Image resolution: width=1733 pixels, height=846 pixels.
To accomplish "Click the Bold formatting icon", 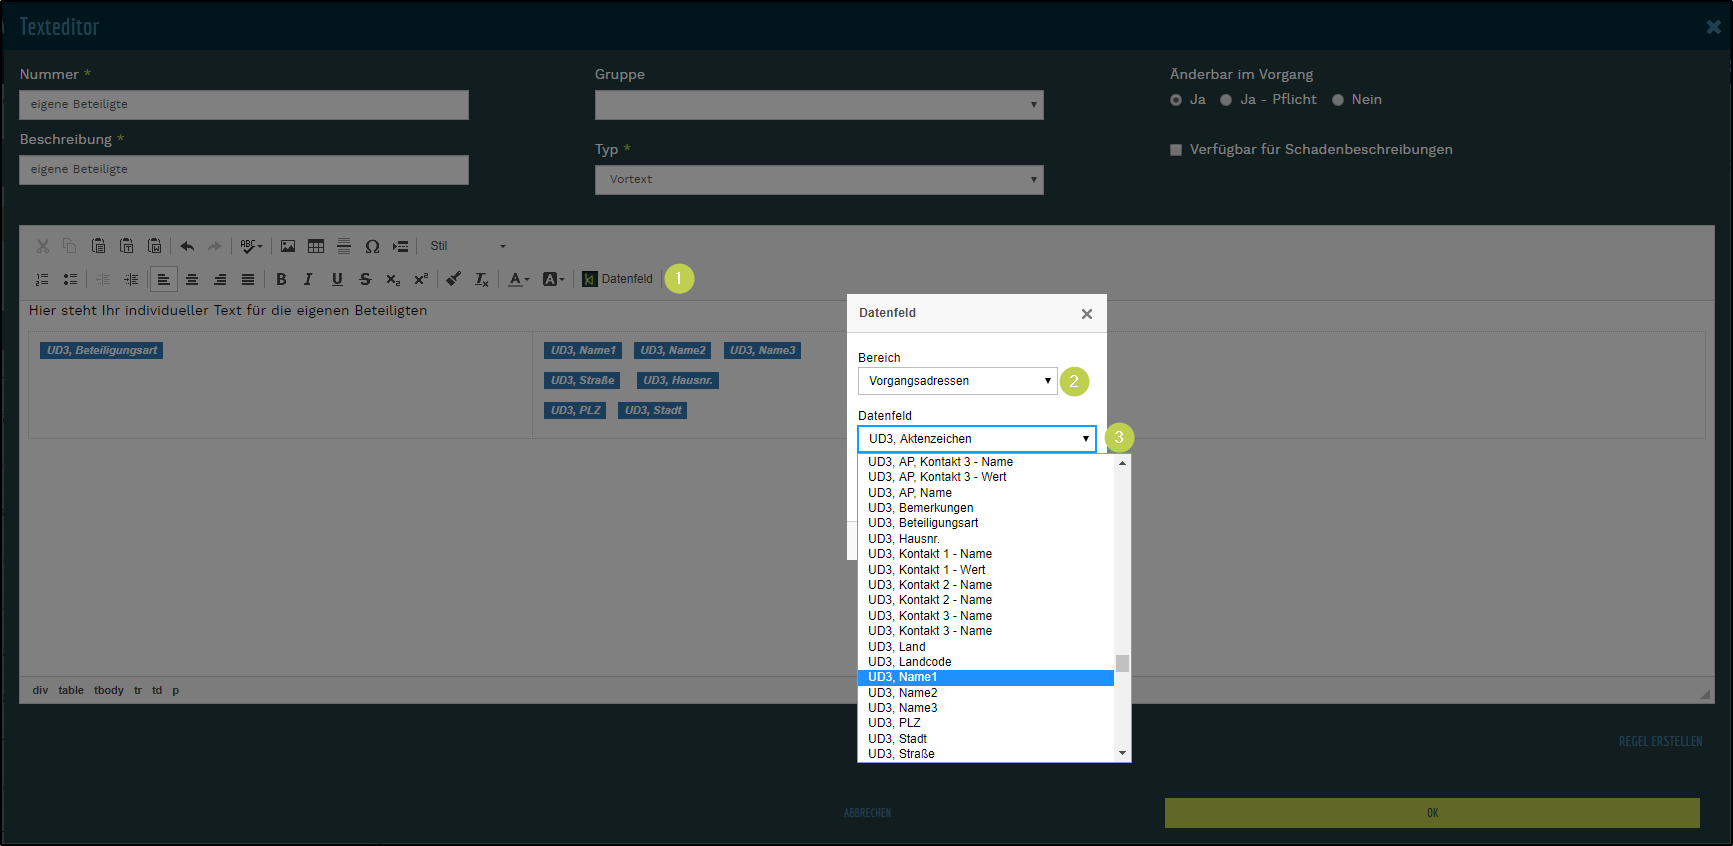I will tap(281, 280).
